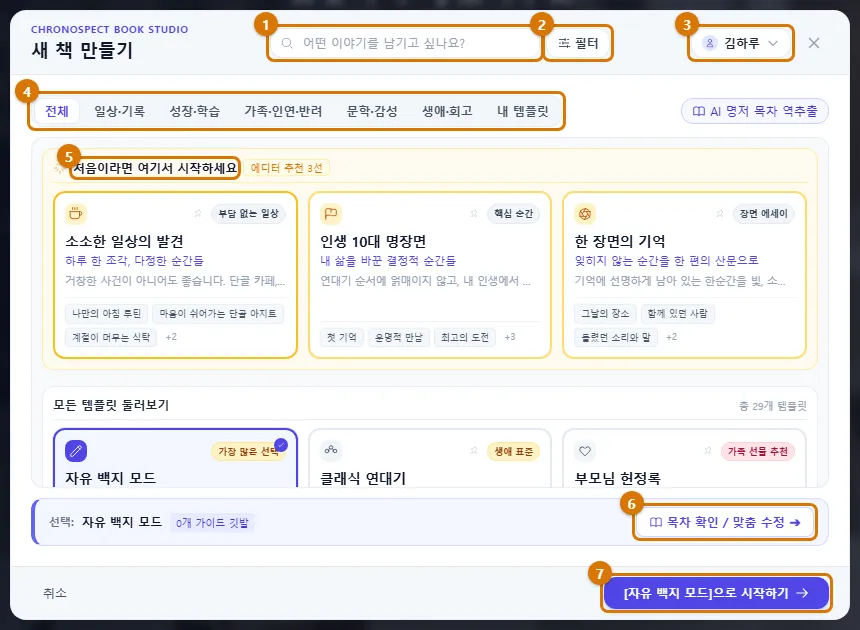Click the 운명적 만남 chip
The height and width of the screenshot is (630, 860).
399,337
